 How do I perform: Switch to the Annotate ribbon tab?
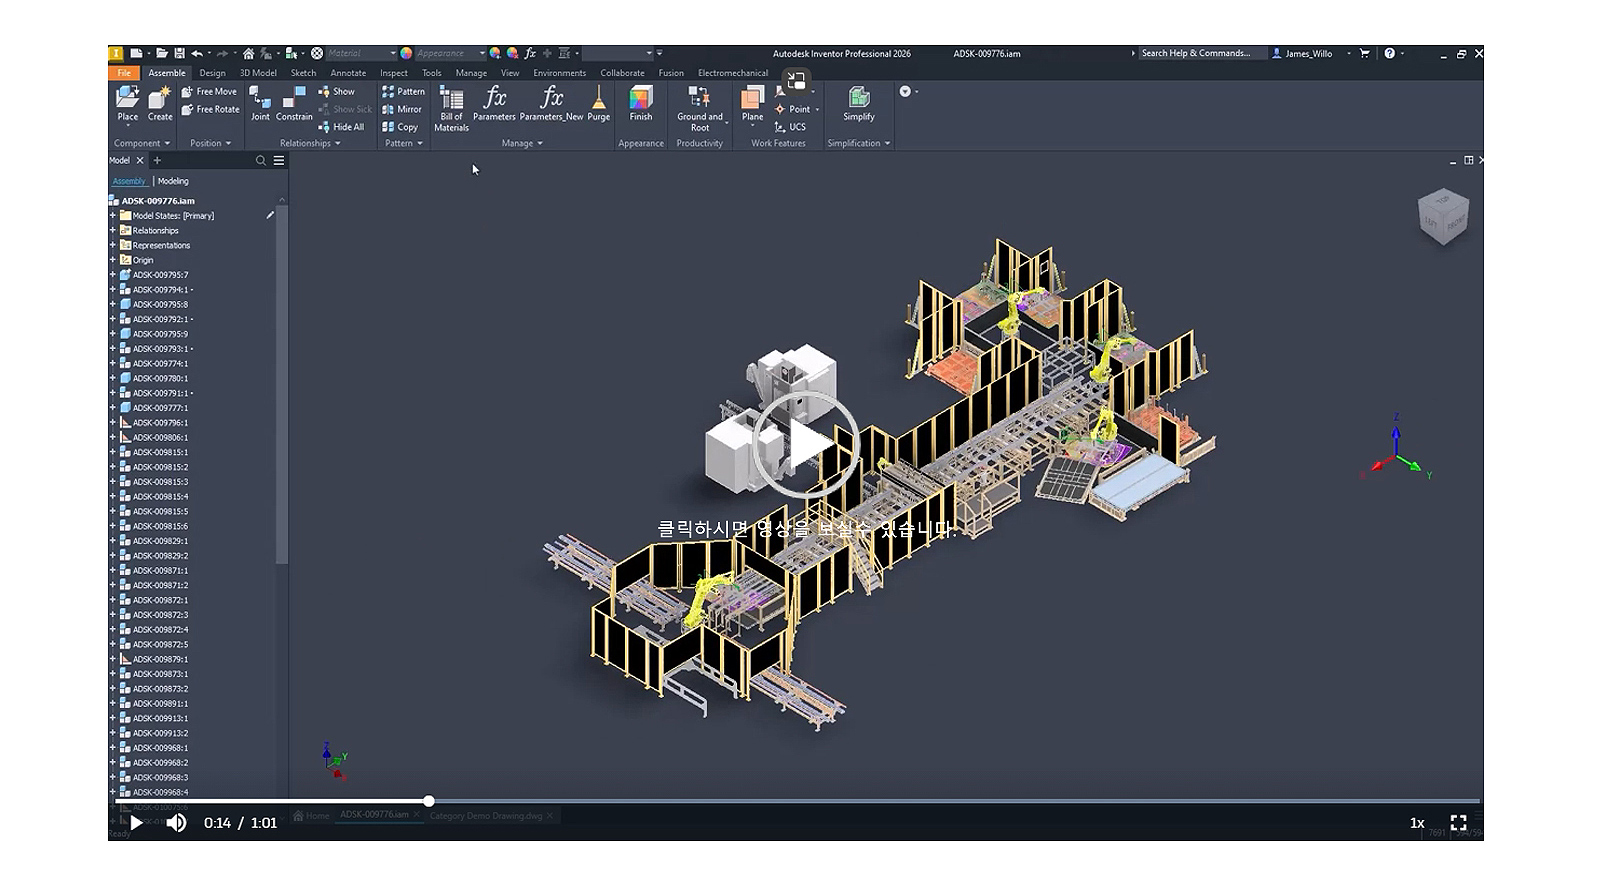(348, 73)
